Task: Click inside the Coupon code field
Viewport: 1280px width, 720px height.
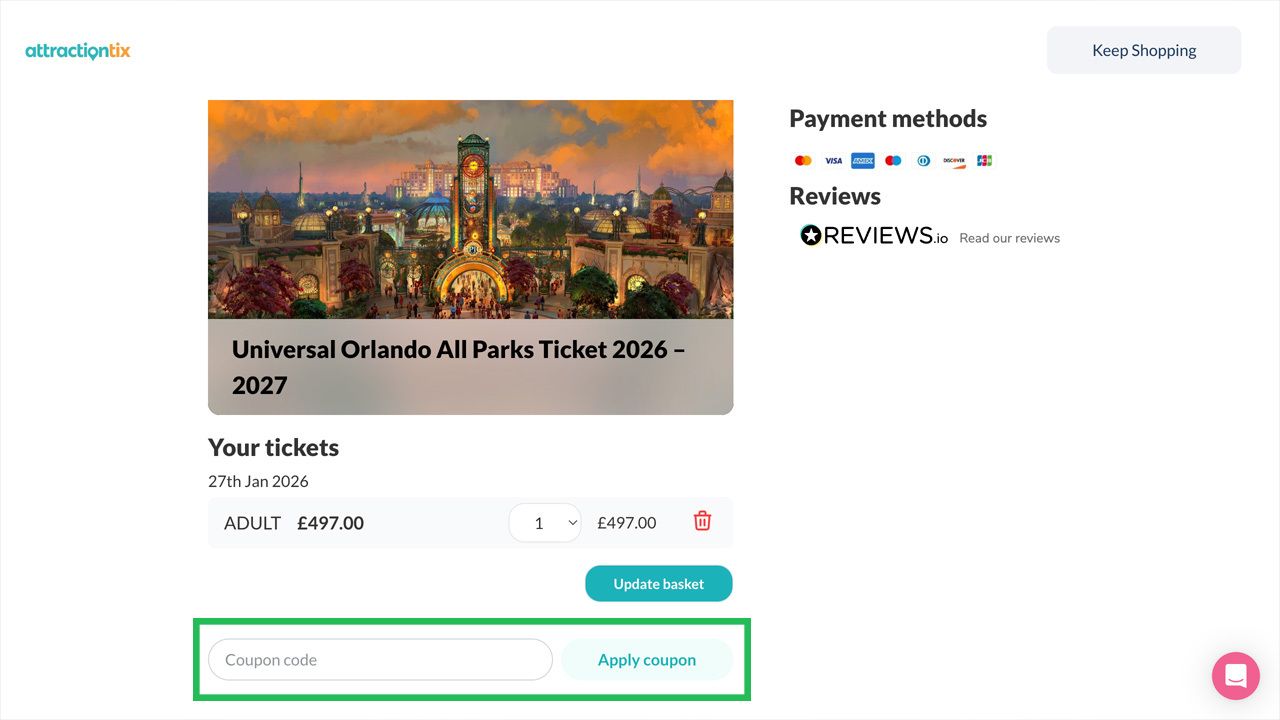Action: (379, 659)
